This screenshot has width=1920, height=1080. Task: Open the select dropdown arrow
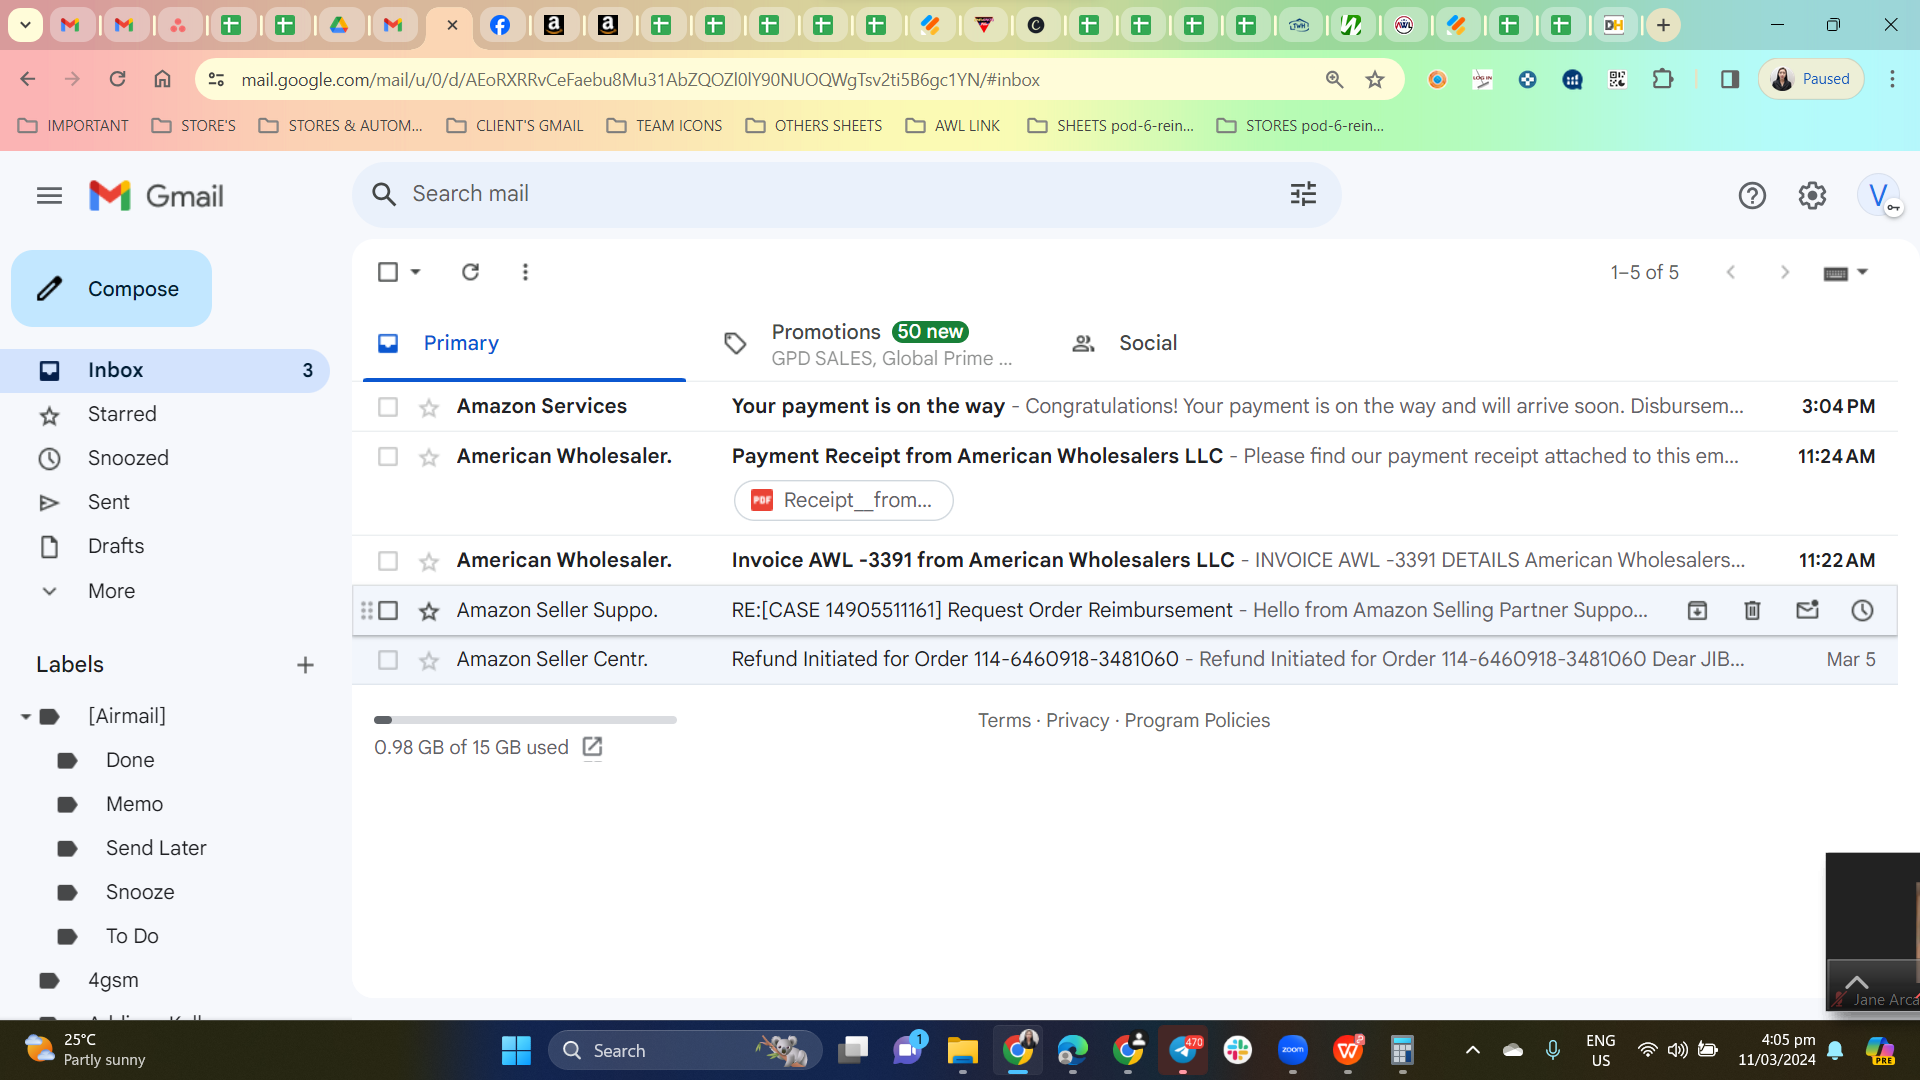pyautogui.click(x=415, y=272)
